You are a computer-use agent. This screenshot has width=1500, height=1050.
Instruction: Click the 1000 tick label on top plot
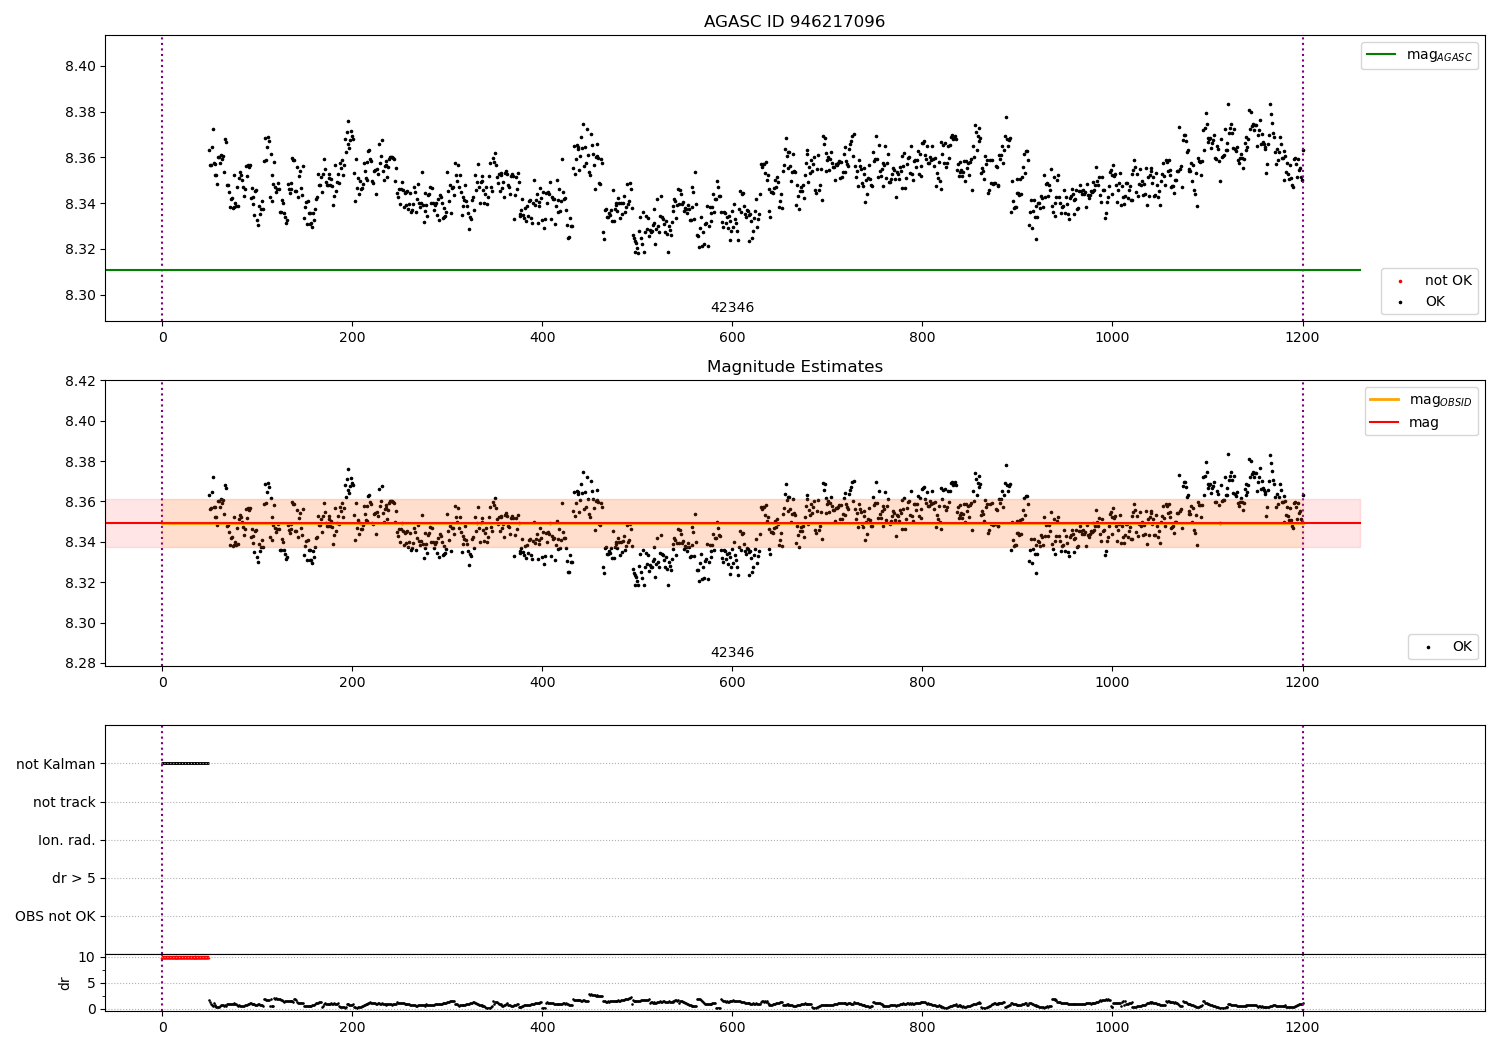point(1112,338)
